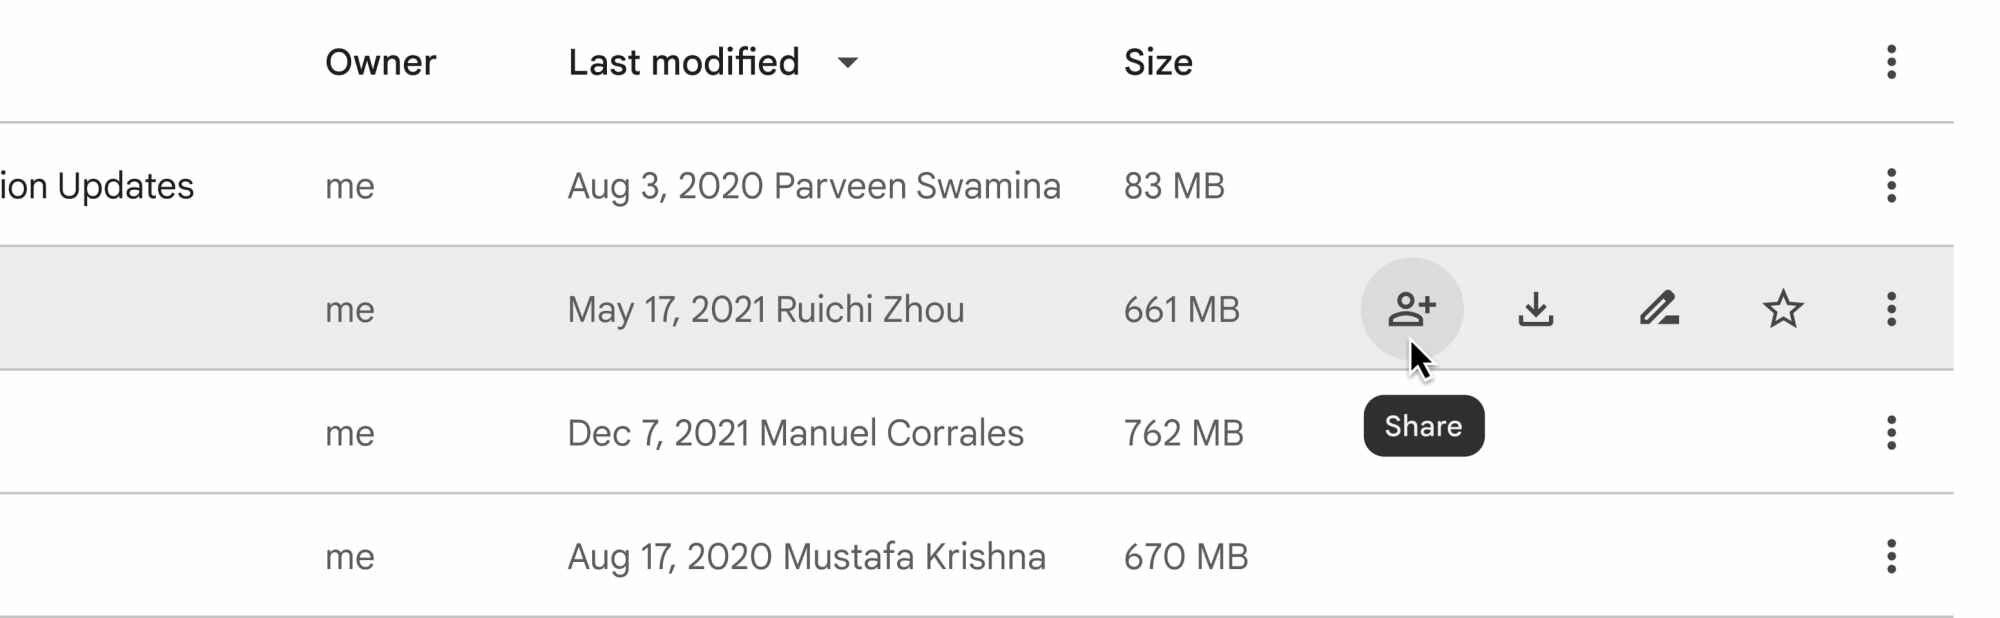The width and height of the screenshot is (2000, 618).
Task: Click the Owner column header
Action: (380, 62)
